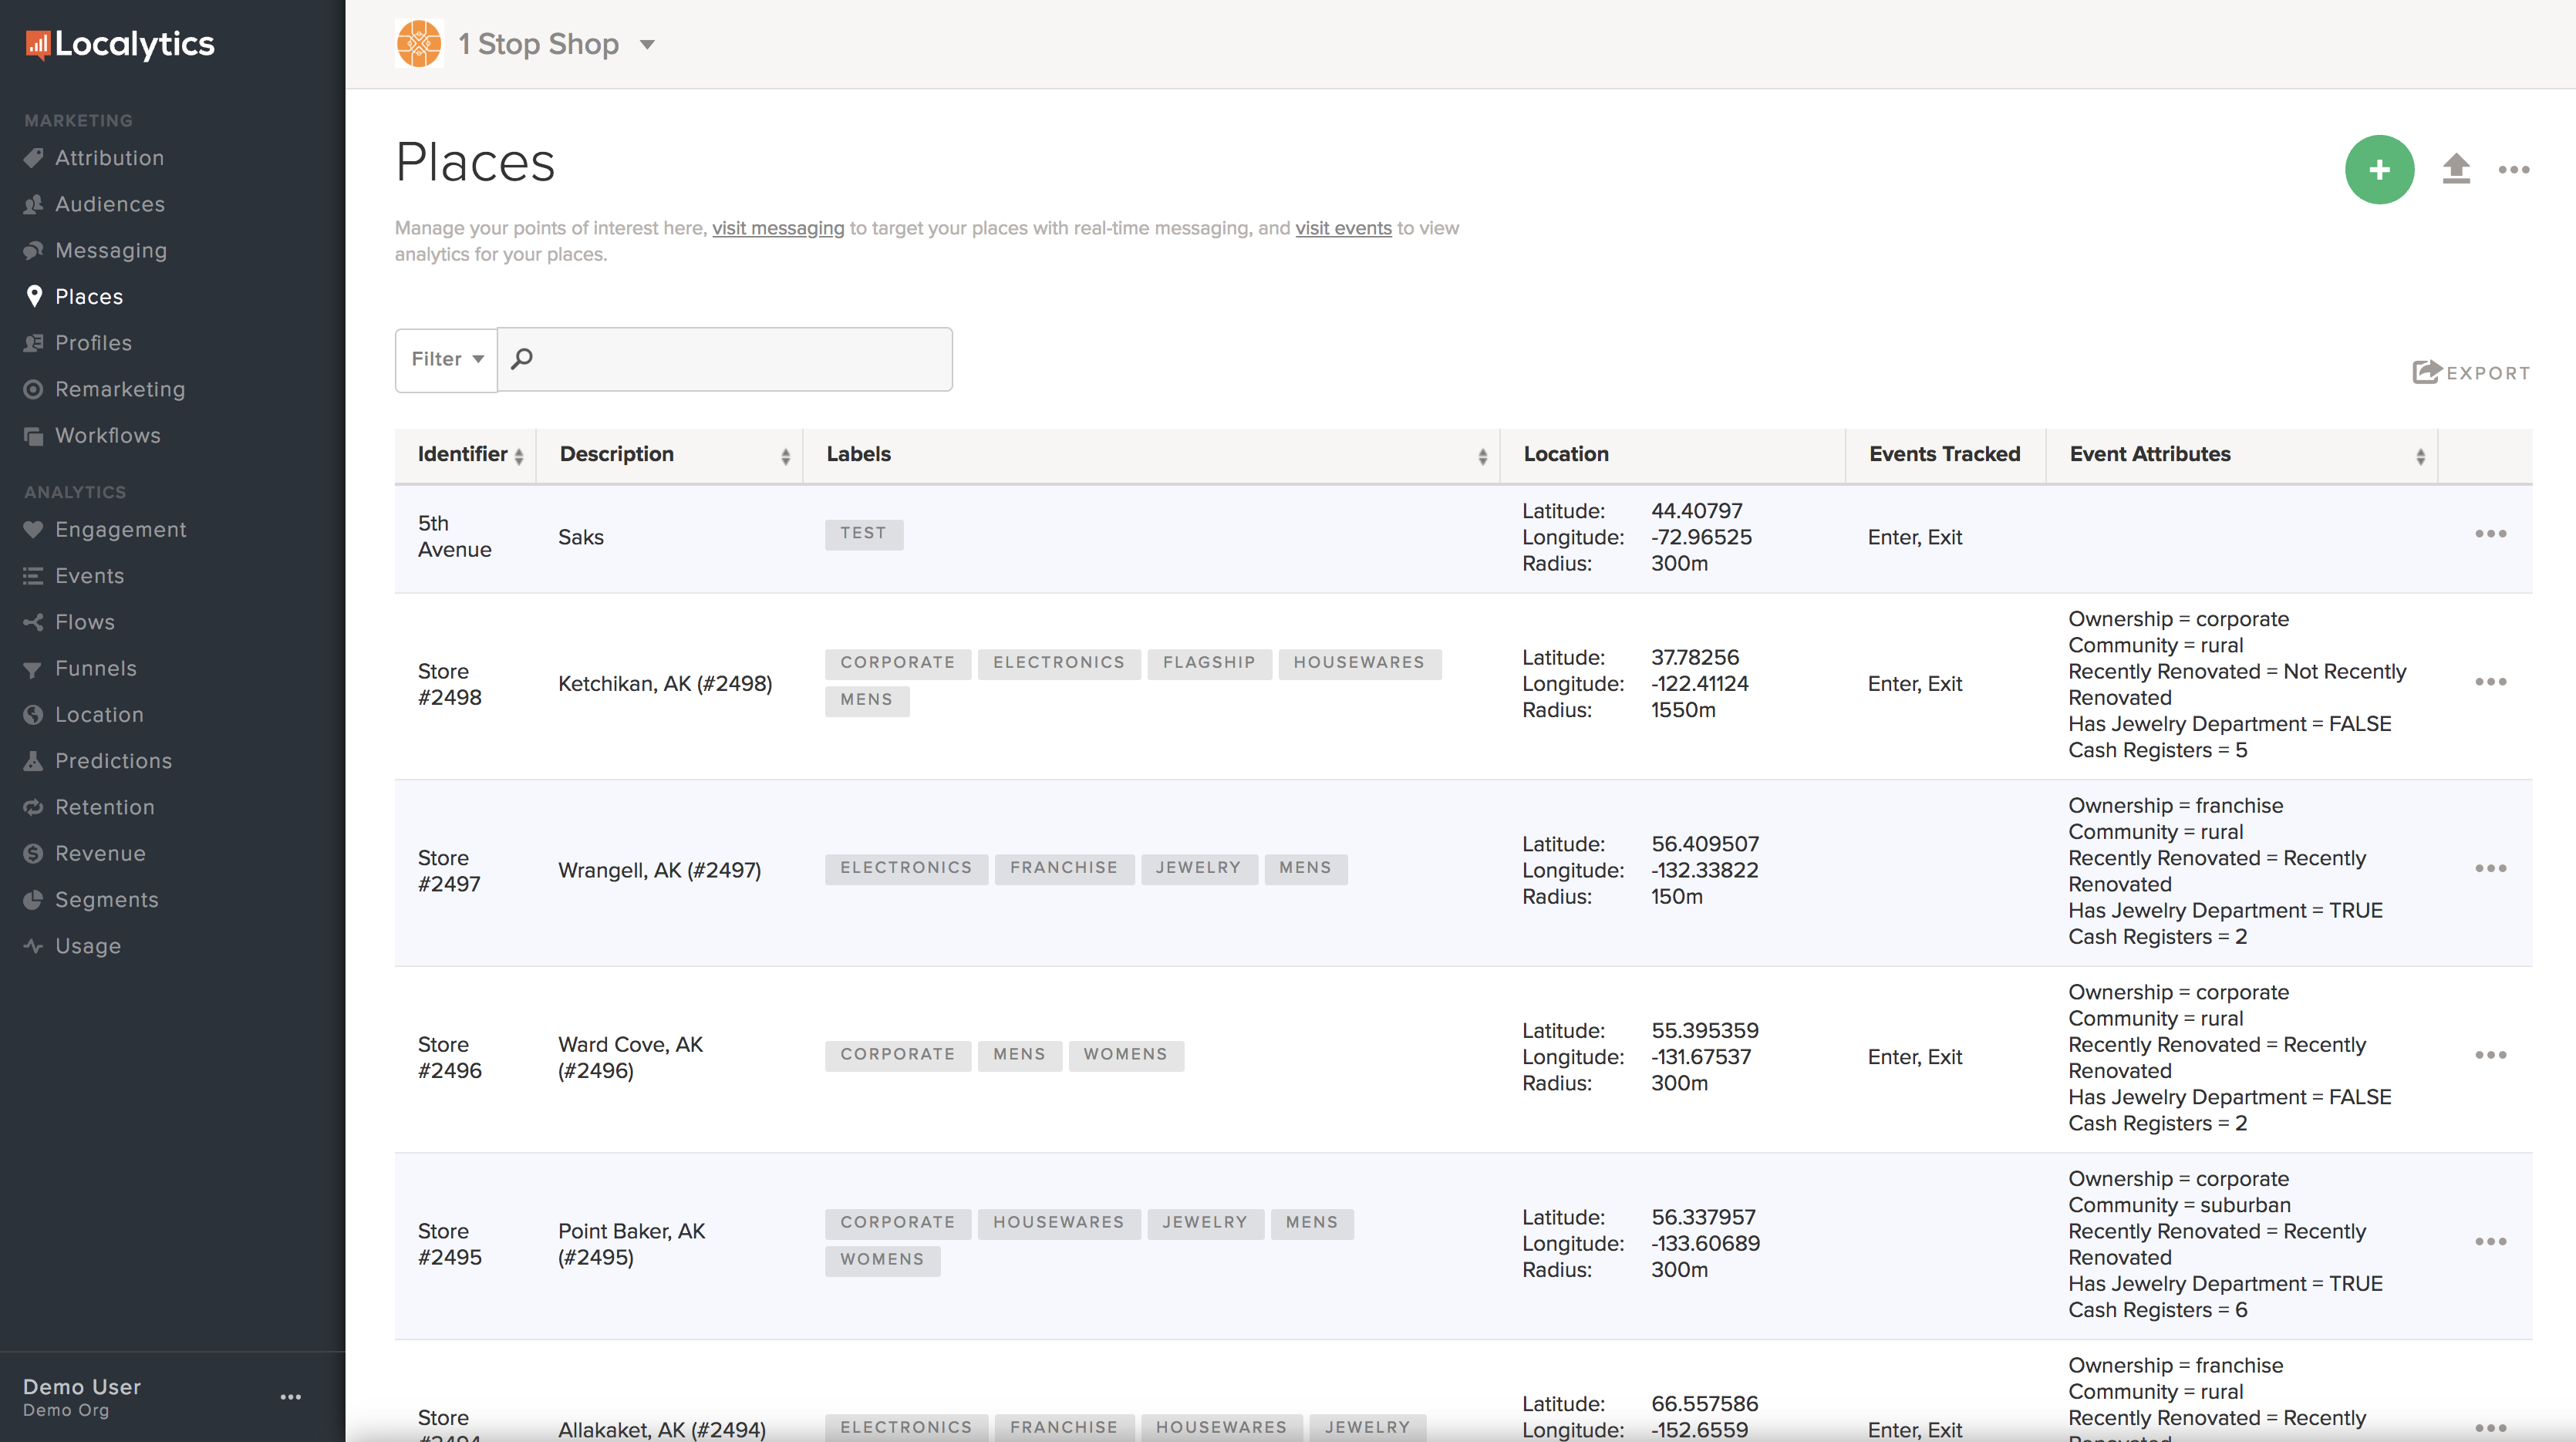The image size is (2576, 1442).
Task: Open the Funnels analytics section
Action: click(x=96, y=668)
